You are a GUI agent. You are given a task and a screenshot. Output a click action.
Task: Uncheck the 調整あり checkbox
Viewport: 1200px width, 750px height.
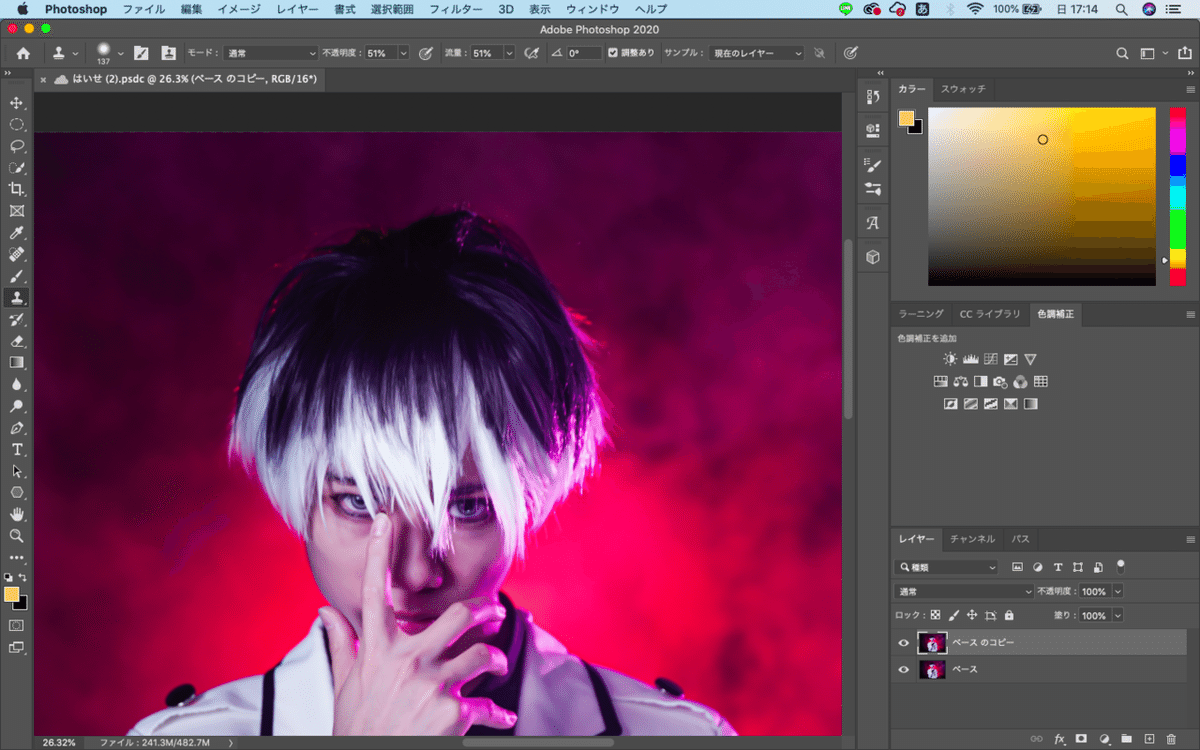[x=613, y=53]
